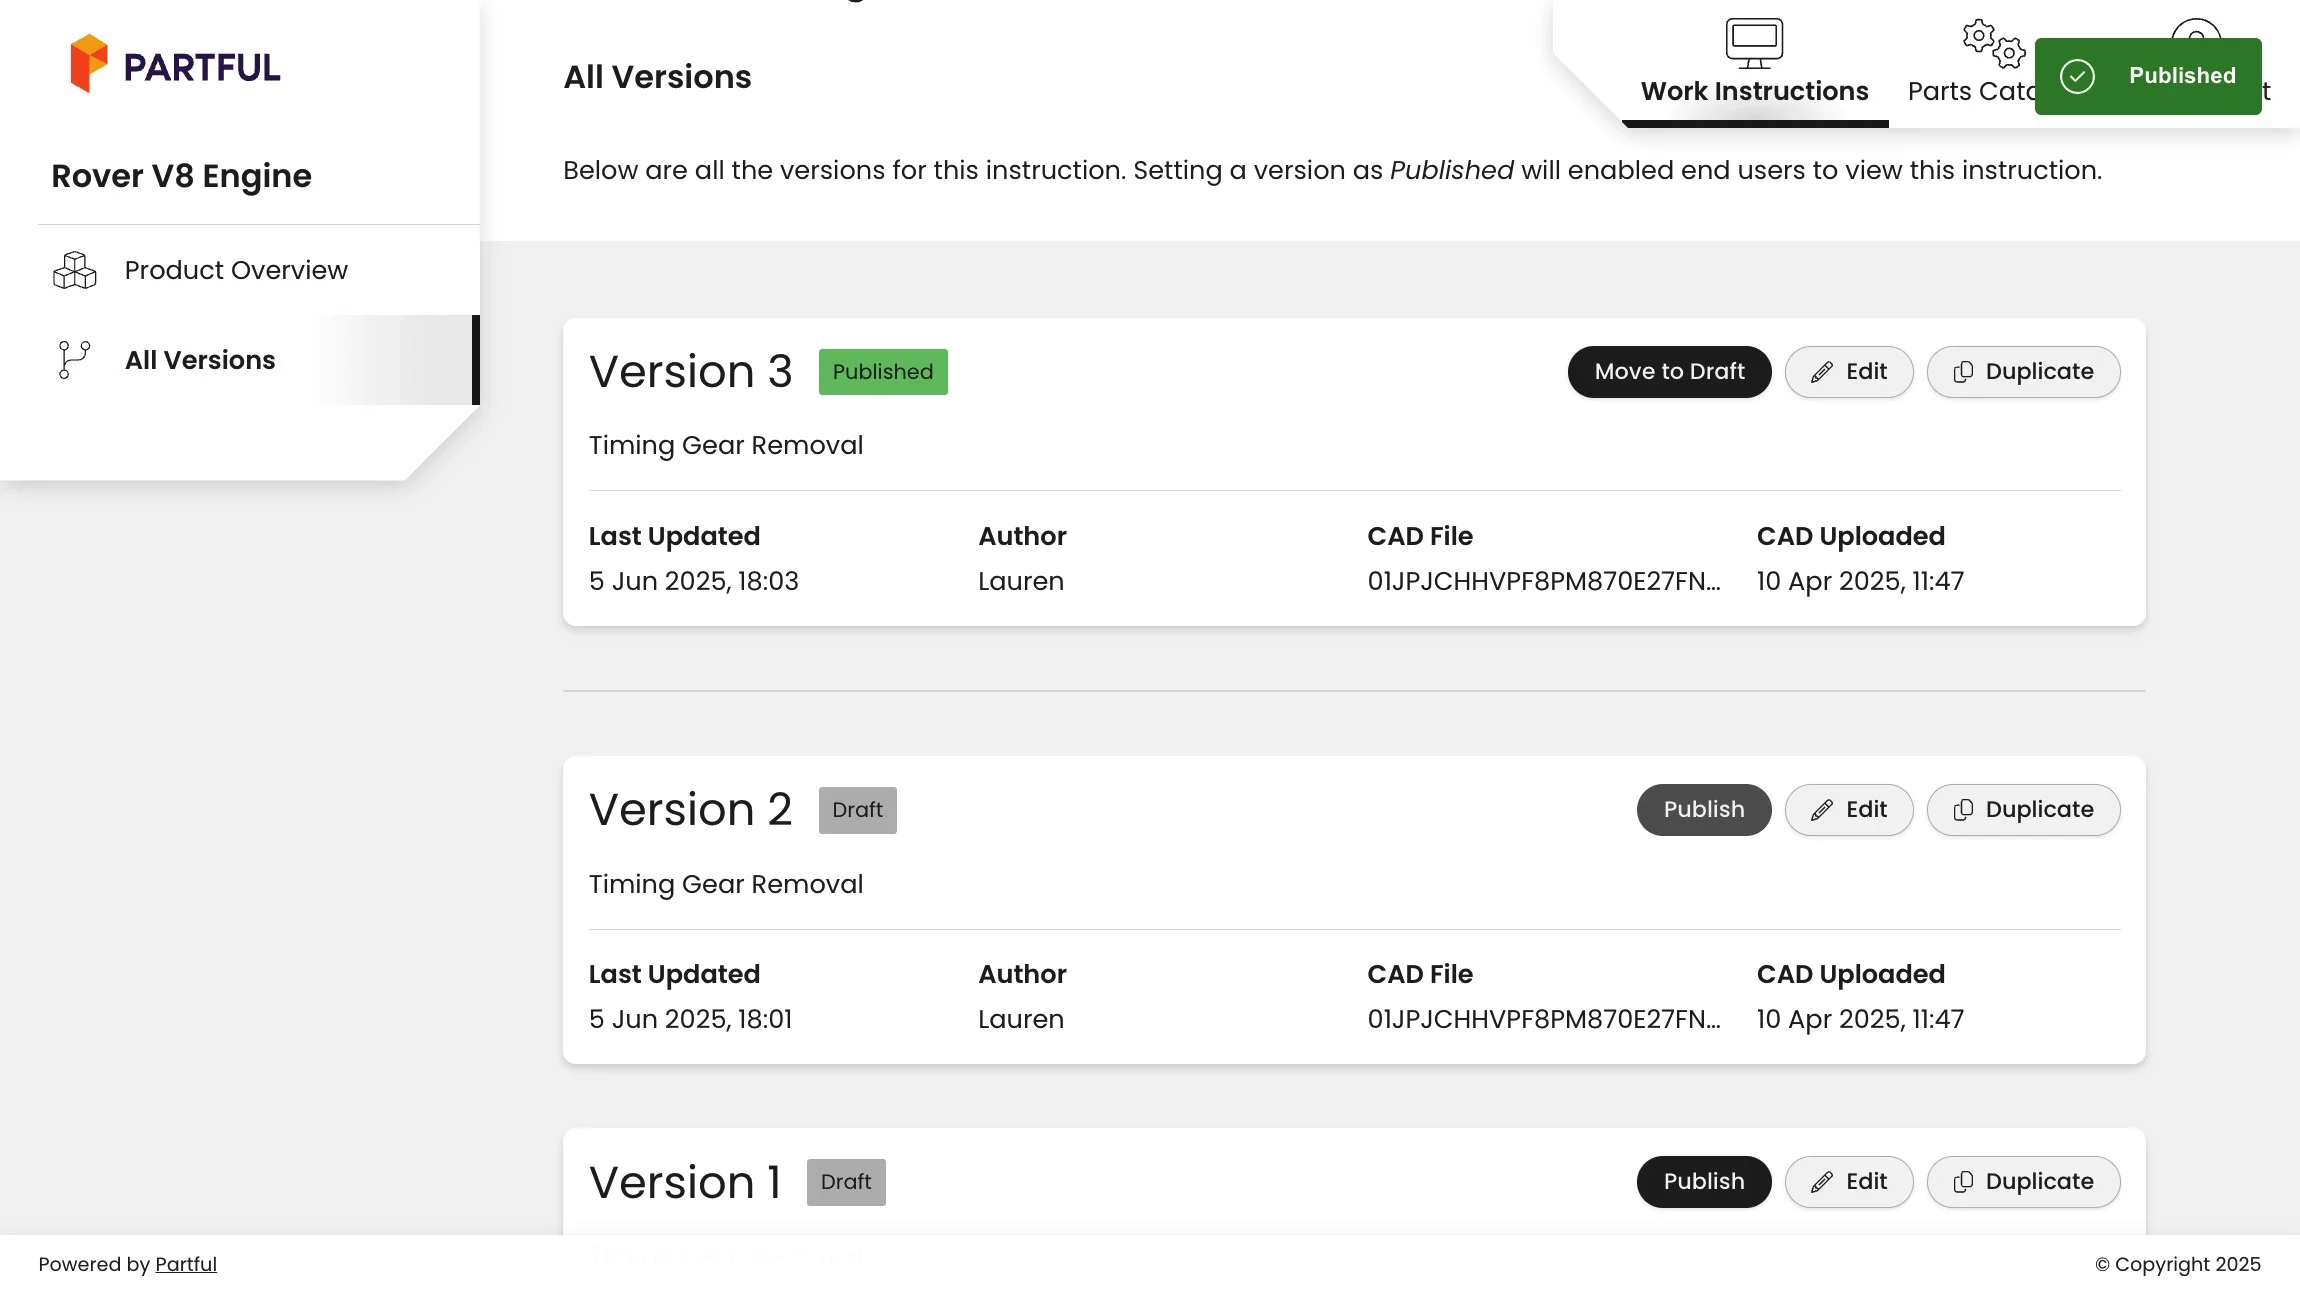Open the Partful link in the footer
Screen dimensions: 2300x1294
(x=186, y=1264)
